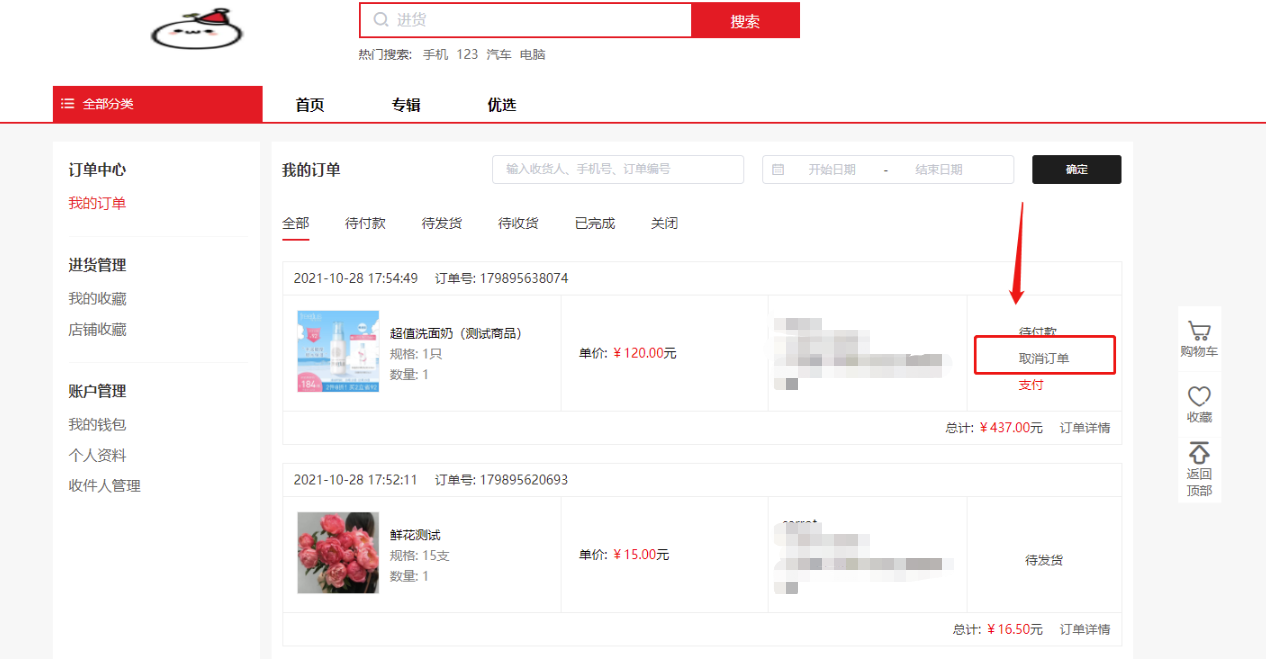The image size is (1266, 662).
Task: Click the 开始日期 date field
Action: 831,170
